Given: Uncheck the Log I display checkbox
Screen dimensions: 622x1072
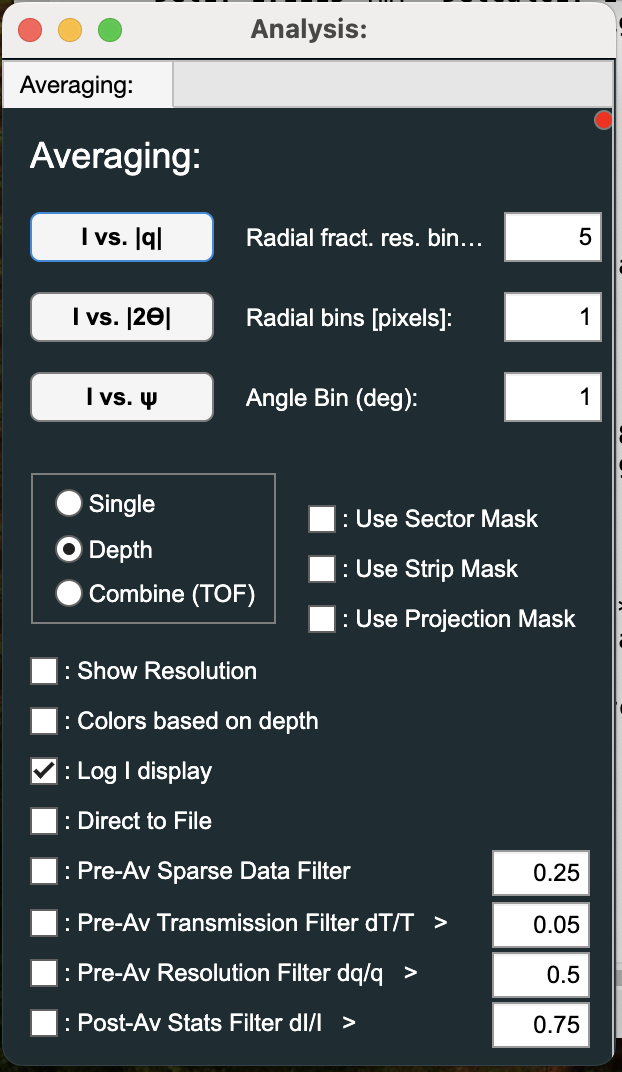Looking at the screenshot, I should [x=44, y=771].
